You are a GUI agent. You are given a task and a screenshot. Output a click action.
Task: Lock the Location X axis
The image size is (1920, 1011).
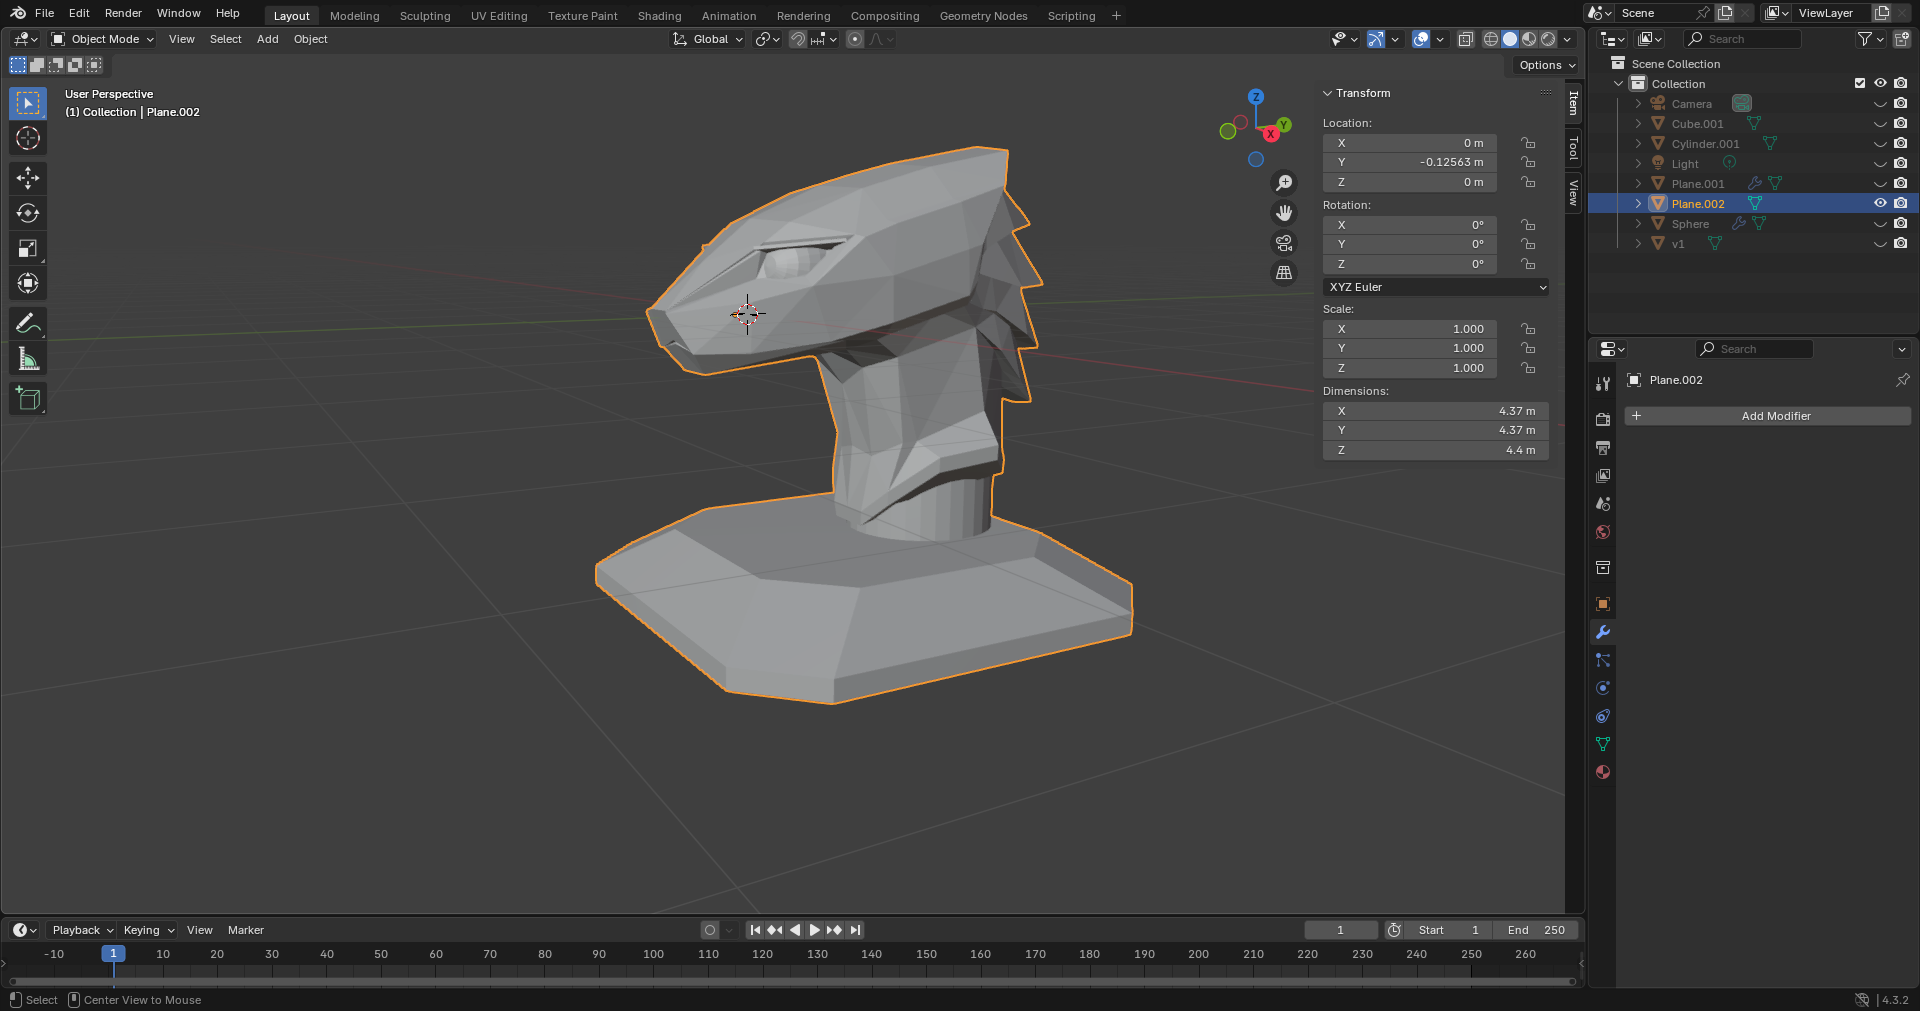pyautogui.click(x=1528, y=143)
